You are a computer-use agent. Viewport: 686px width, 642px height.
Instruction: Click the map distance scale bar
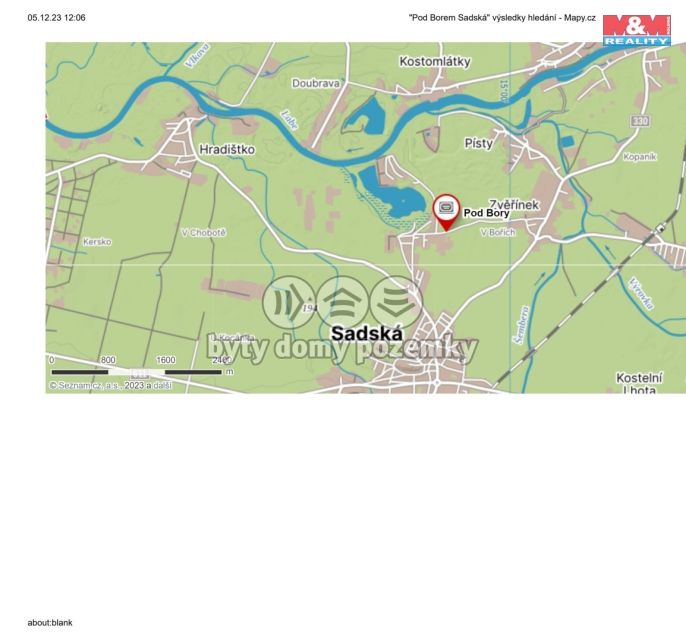click(136, 371)
